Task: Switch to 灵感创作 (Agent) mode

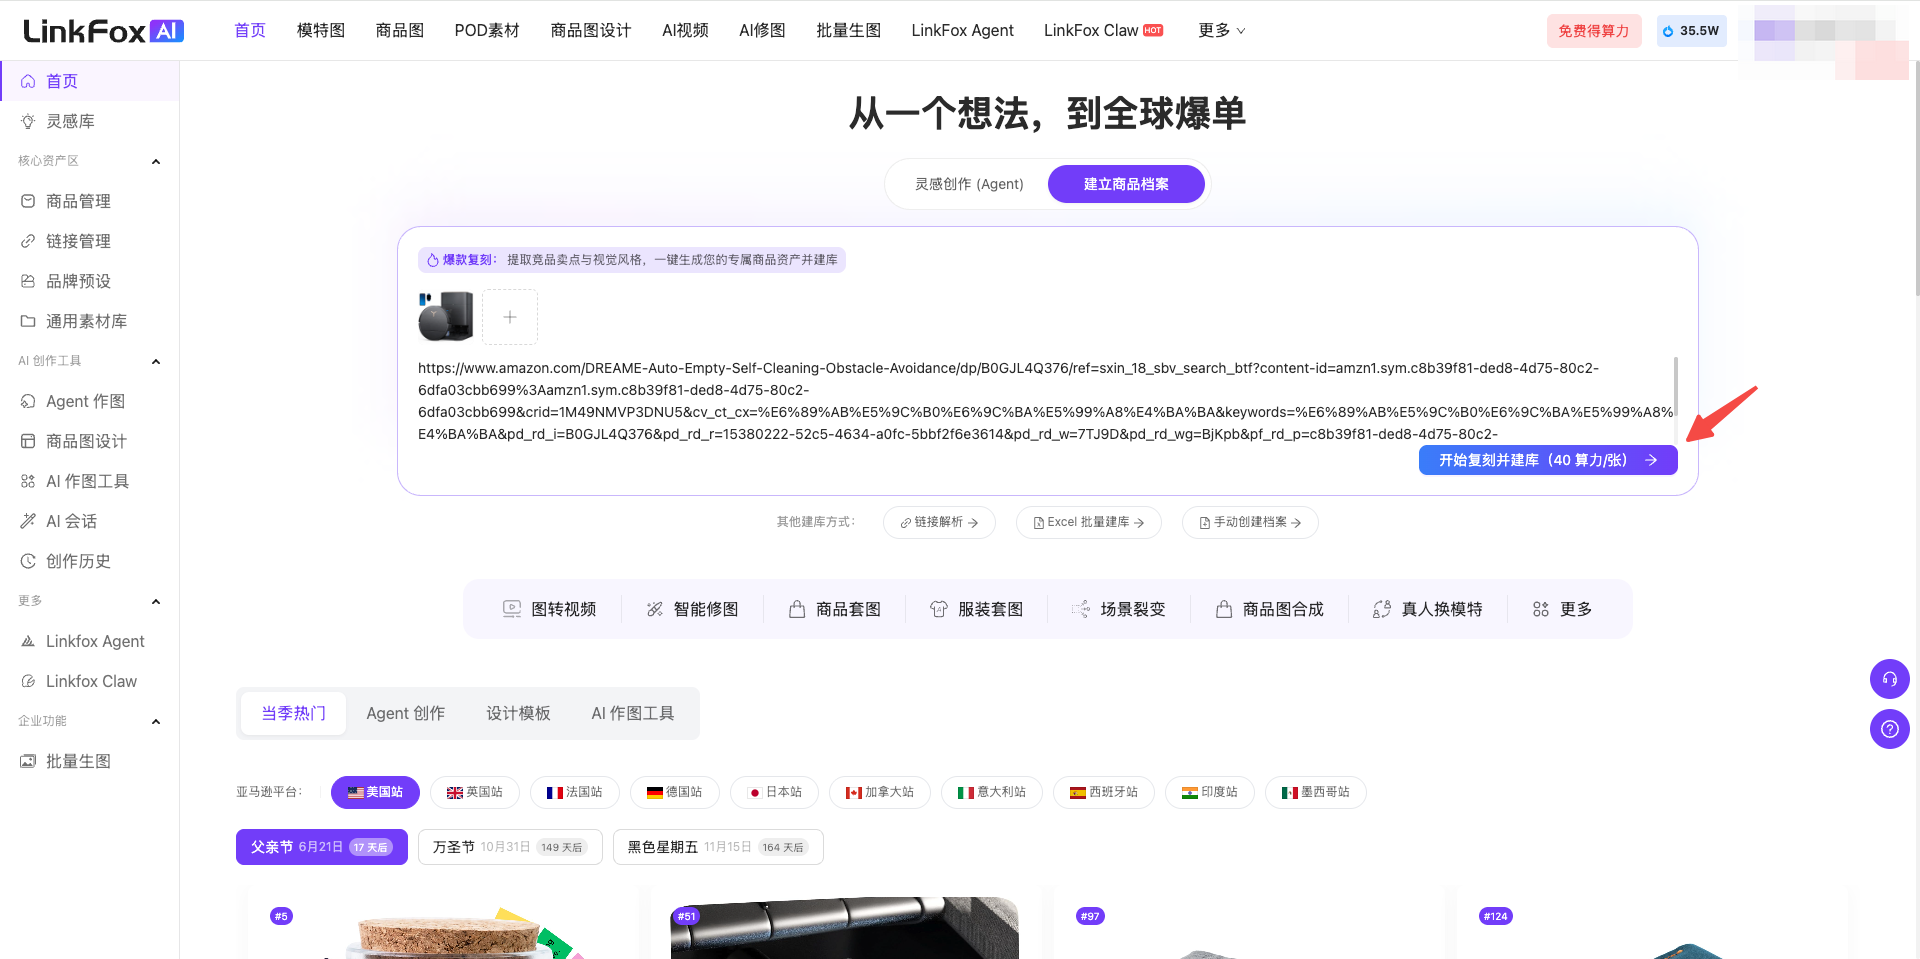Action: coord(969,184)
